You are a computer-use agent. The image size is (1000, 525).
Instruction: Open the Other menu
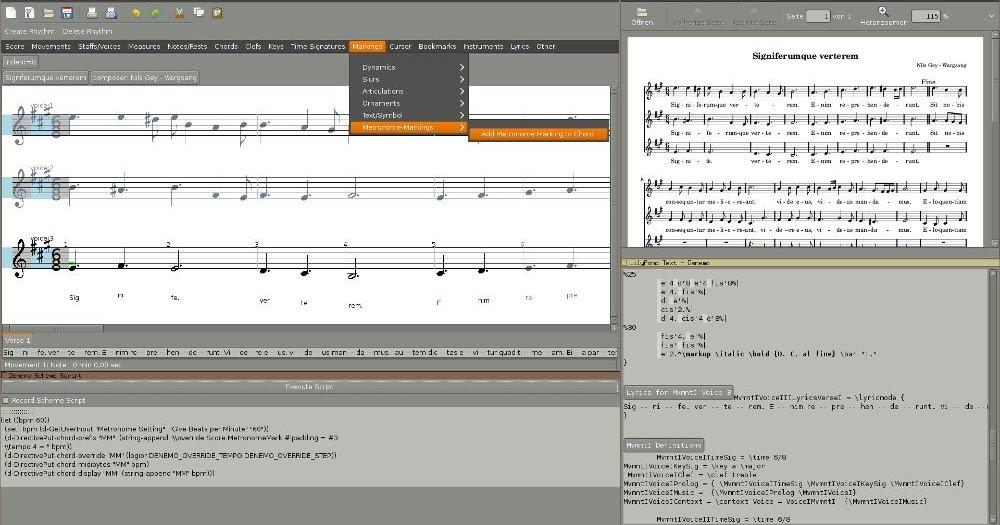point(546,47)
